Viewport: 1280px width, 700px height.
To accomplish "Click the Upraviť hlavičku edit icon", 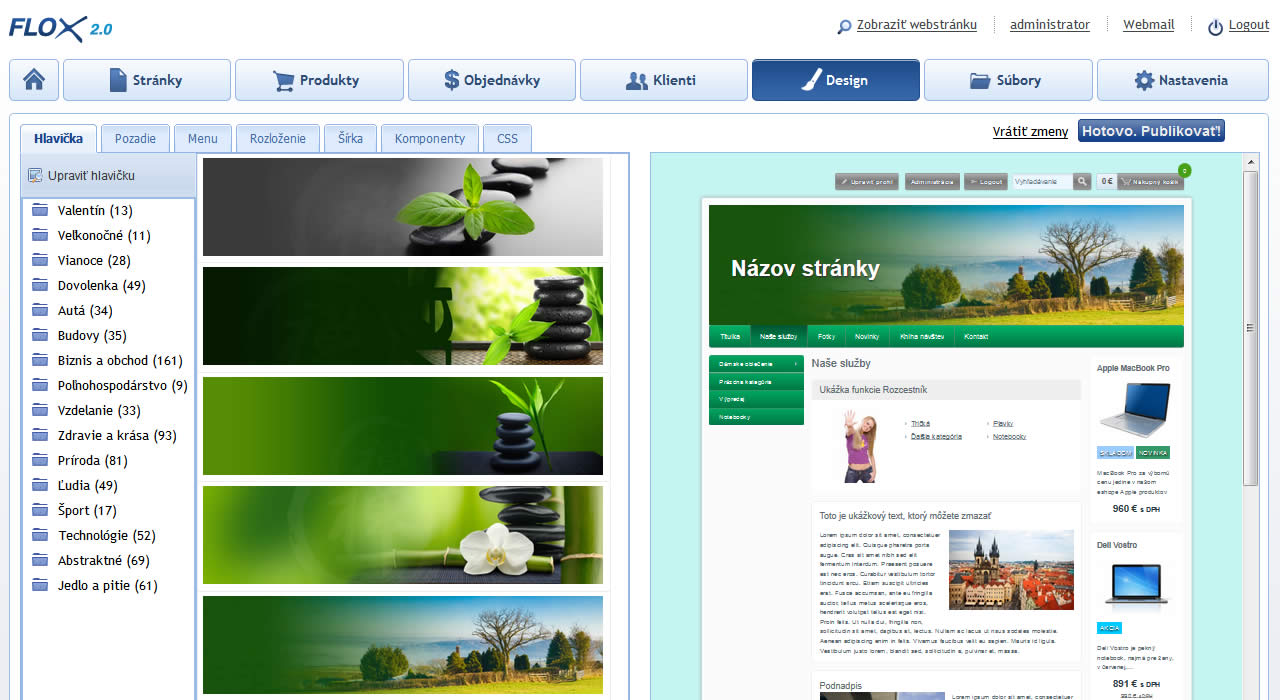I will [35, 176].
